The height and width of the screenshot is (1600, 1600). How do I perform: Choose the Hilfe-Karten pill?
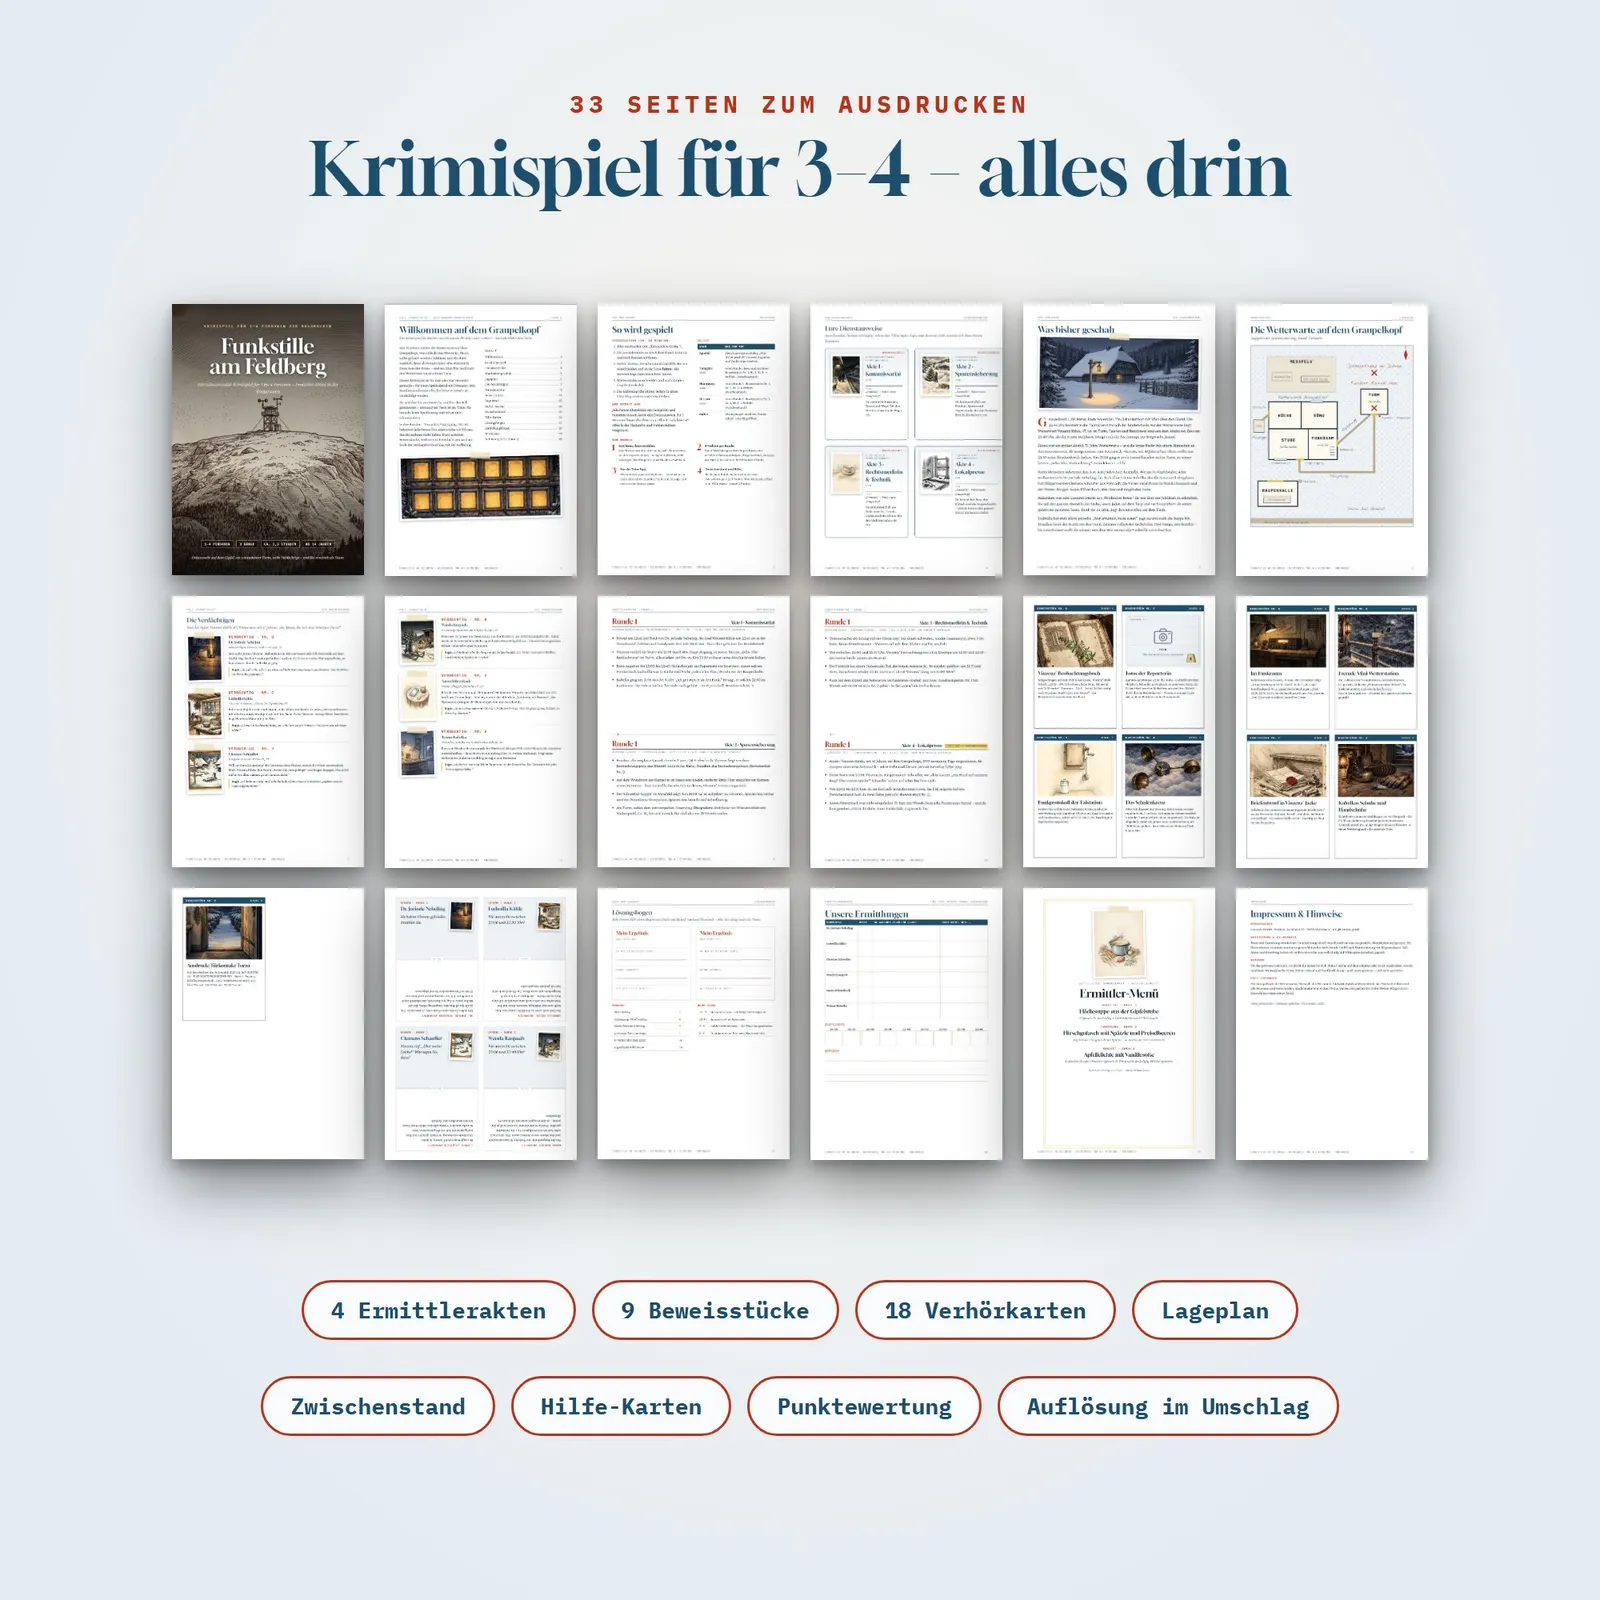coord(621,1406)
